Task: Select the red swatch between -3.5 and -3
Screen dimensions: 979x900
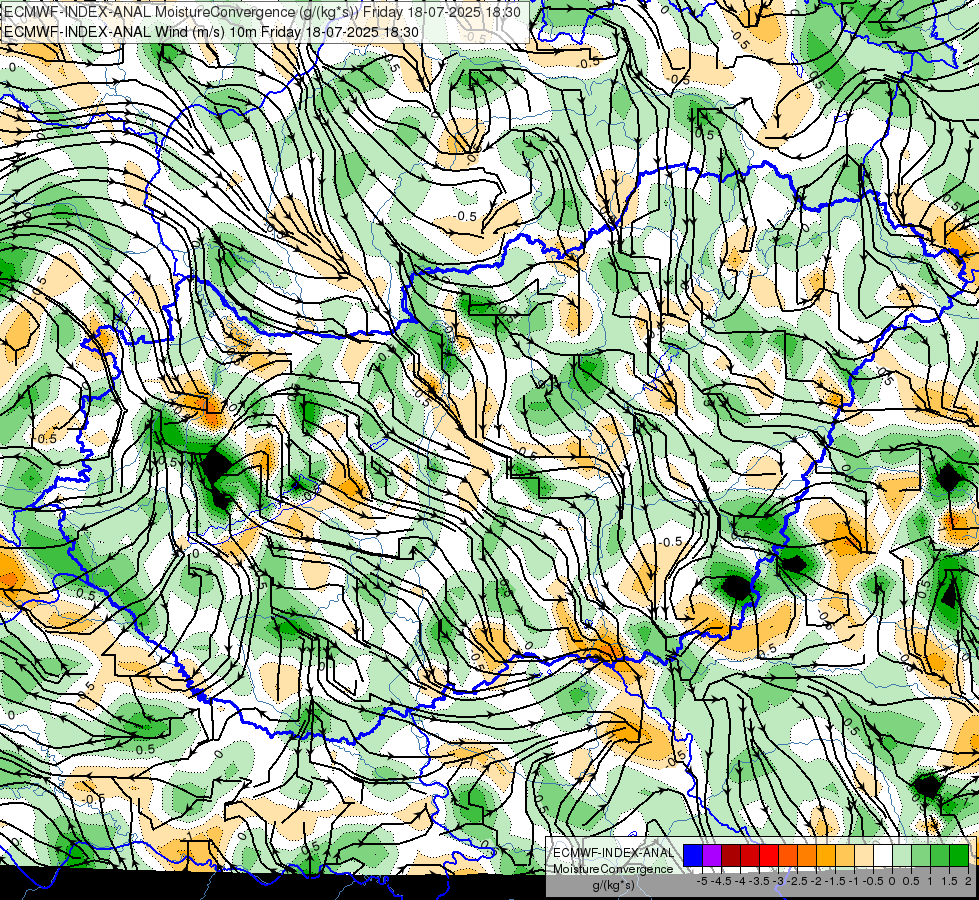Action: (769, 855)
